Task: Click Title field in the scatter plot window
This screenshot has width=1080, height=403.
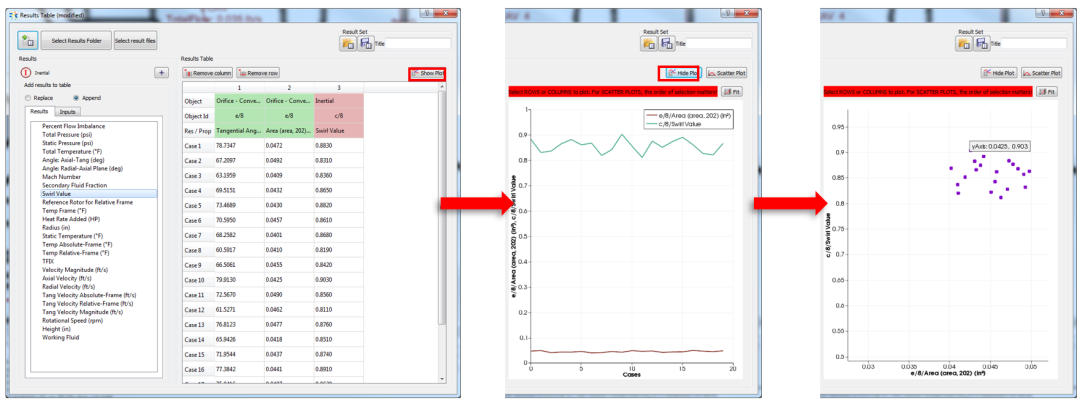Action: (1033, 43)
